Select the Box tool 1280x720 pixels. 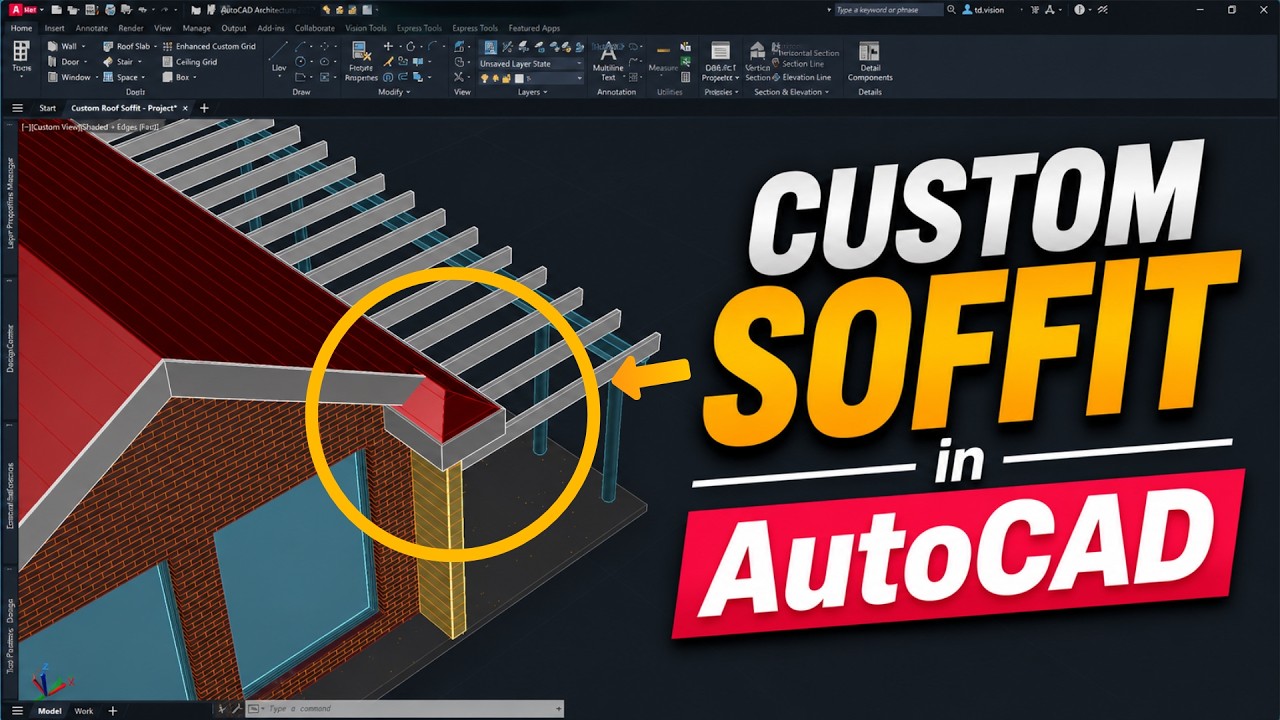click(175, 77)
